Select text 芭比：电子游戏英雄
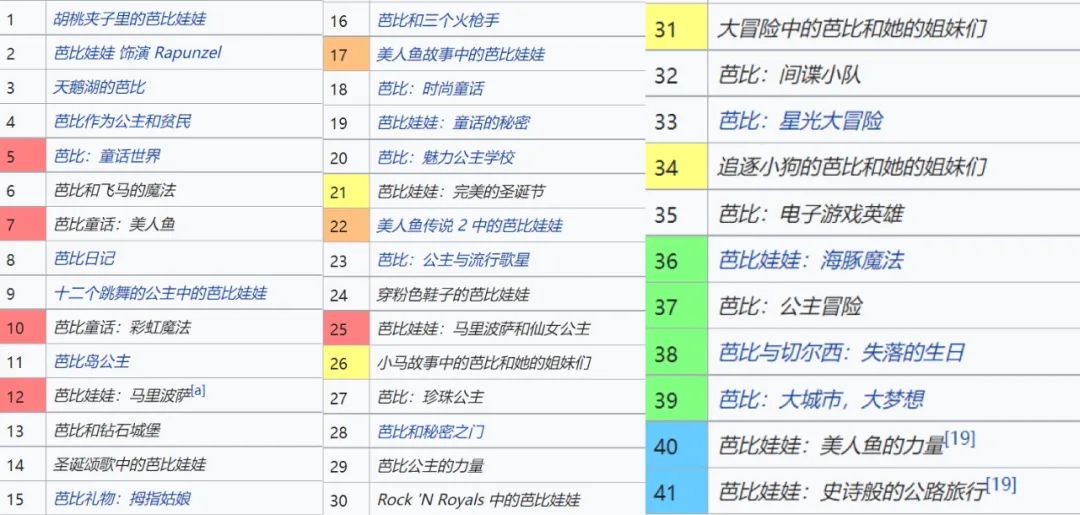 [811, 214]
